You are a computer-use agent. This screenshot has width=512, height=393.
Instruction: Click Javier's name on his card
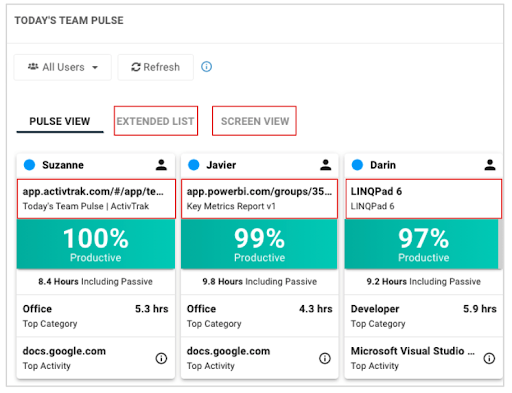click(x=221, y=165)
